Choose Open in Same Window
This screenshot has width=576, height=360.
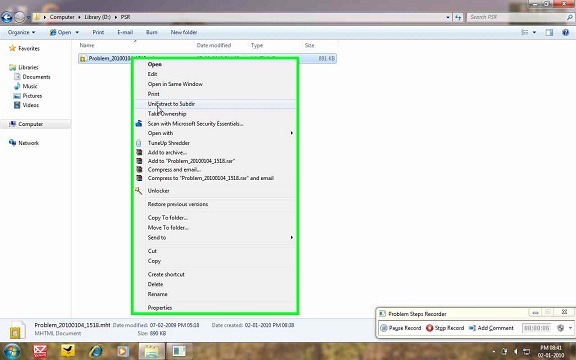coord(175,84)
